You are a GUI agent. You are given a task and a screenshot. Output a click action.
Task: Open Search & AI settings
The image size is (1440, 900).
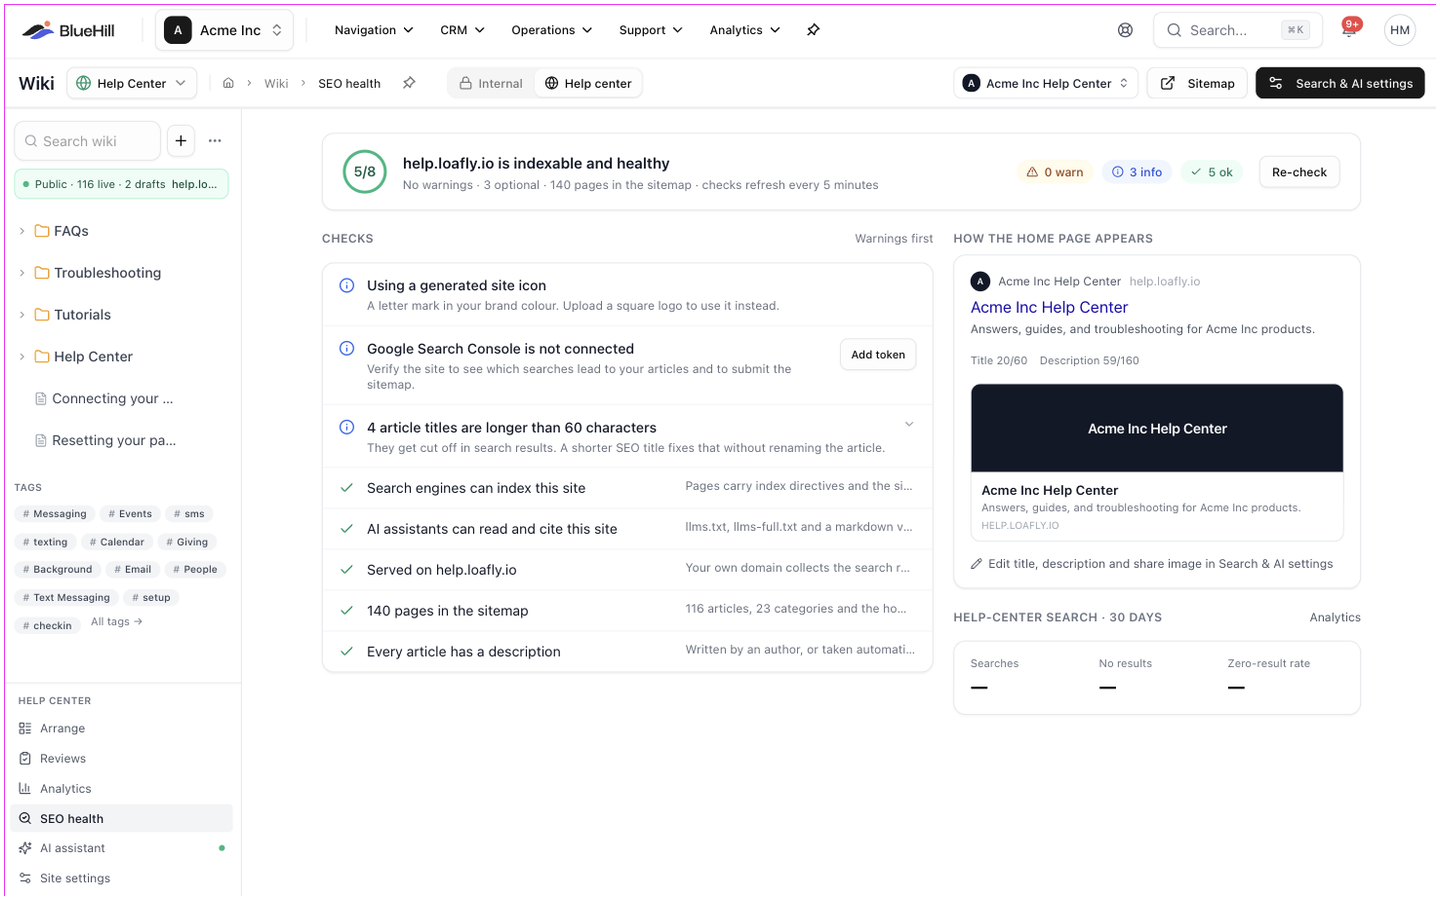tap(1340, 83)
